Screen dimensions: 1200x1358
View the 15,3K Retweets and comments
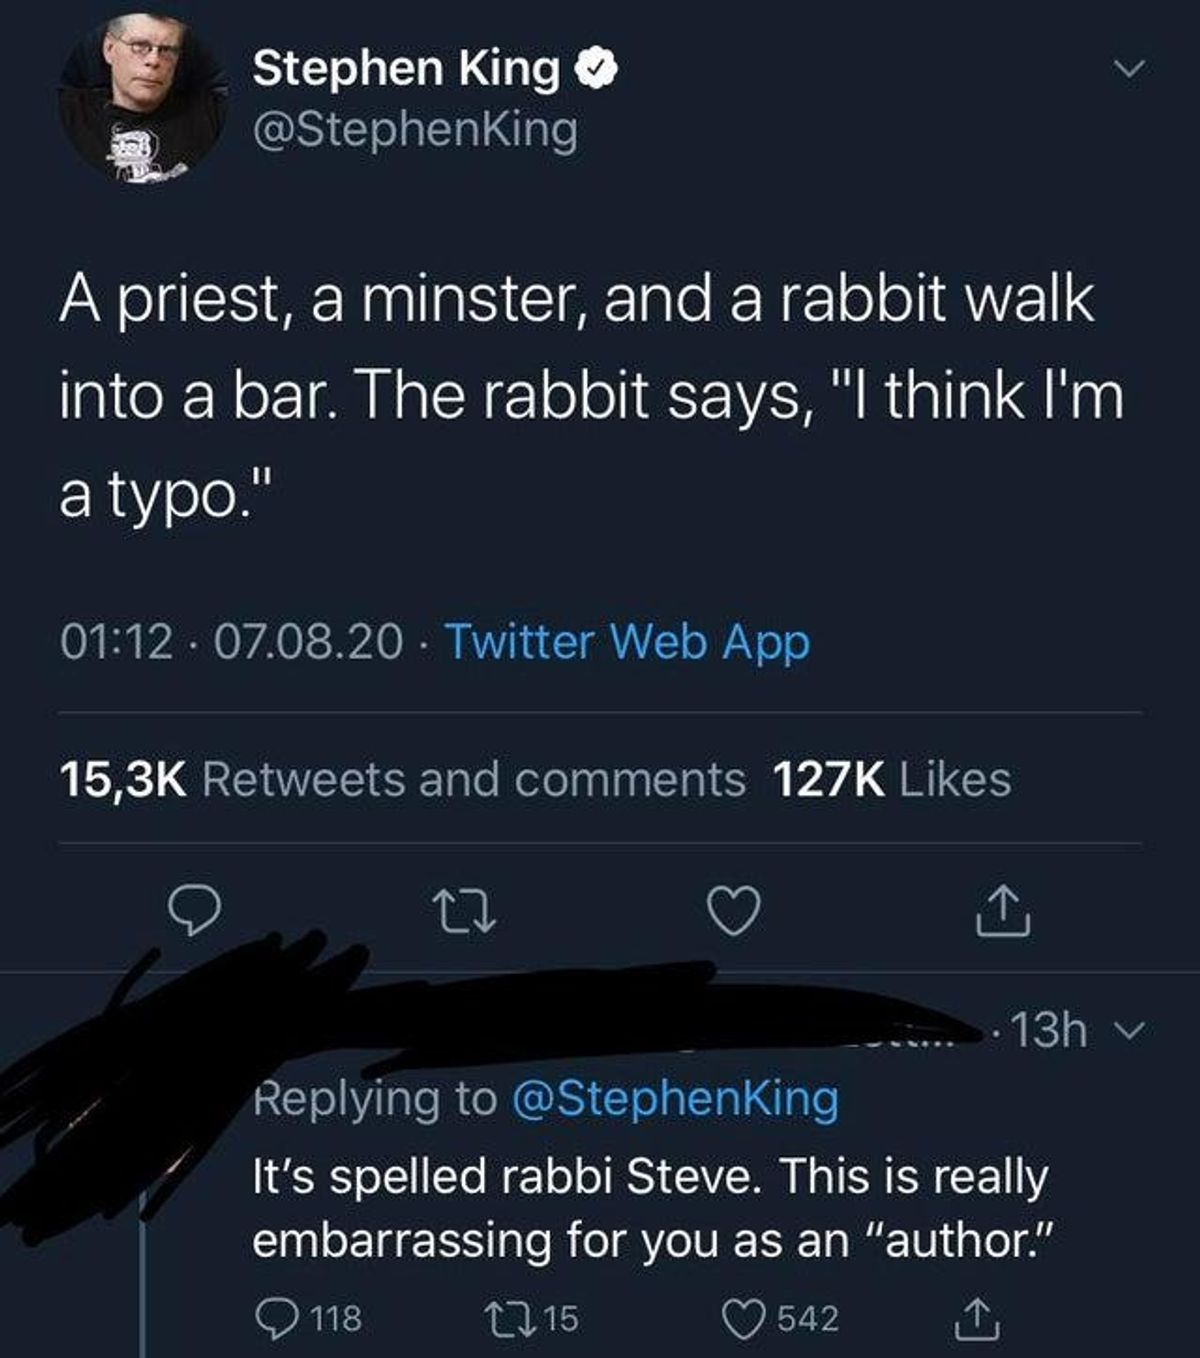point(403,779)
